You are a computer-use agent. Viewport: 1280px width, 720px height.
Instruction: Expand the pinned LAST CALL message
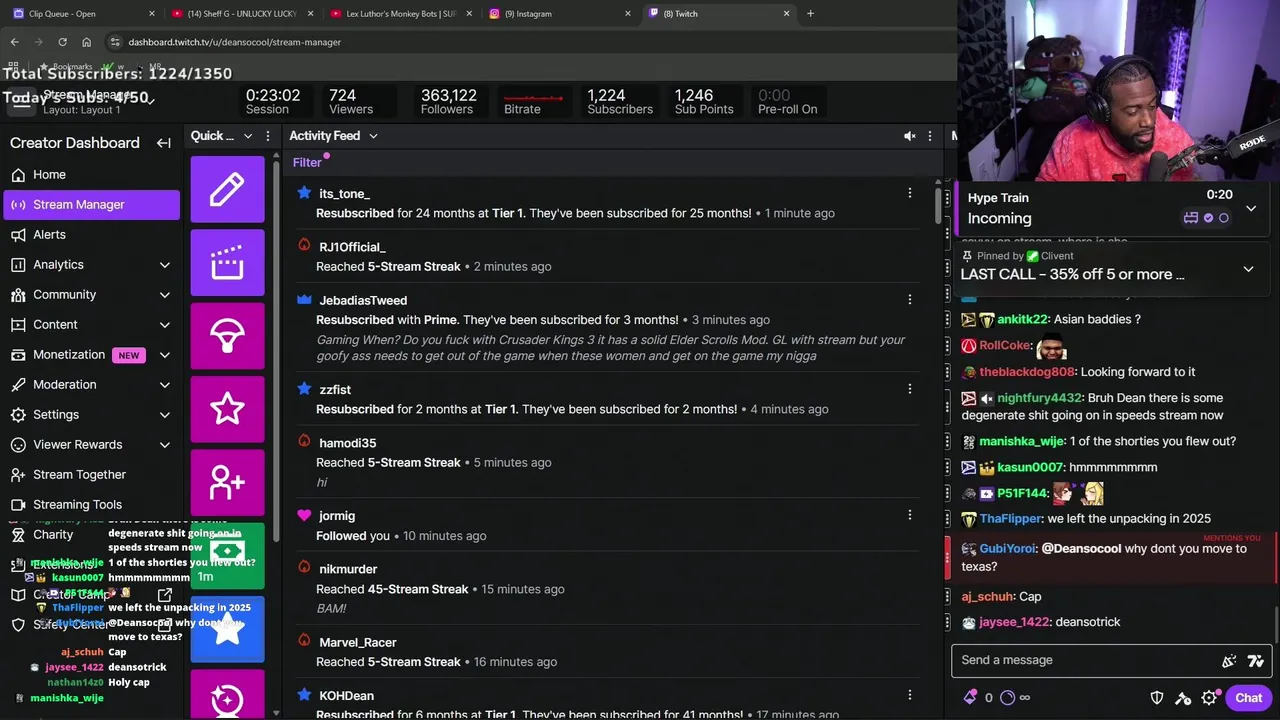point(1248,269)
